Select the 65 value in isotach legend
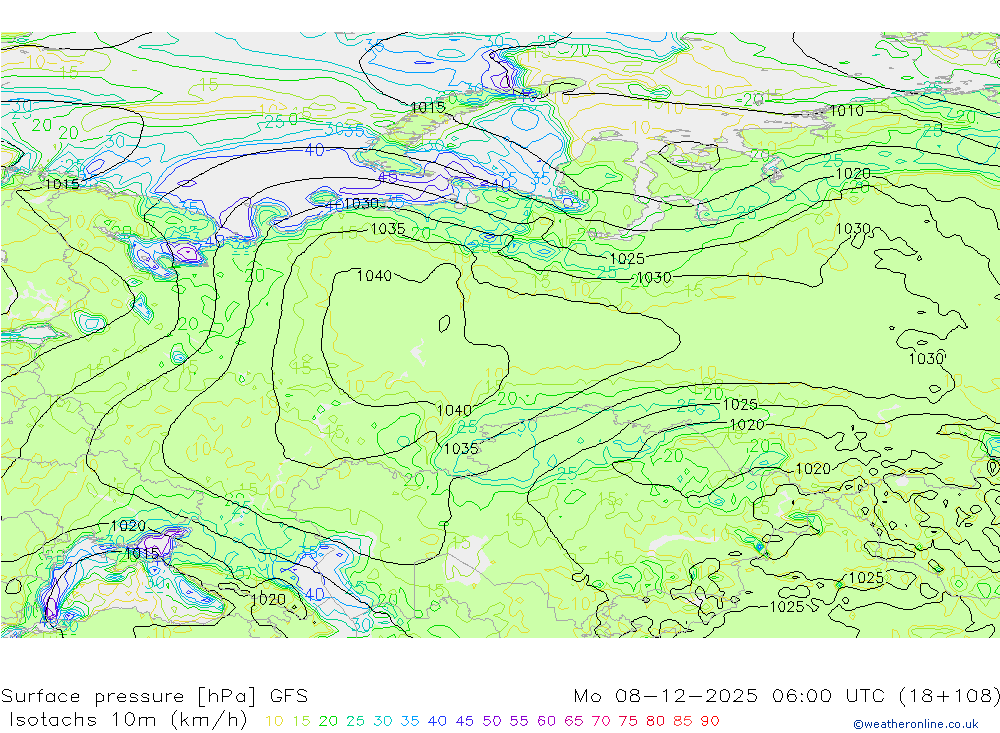Viewport: 1000px width, 733px height. [574, 722]
